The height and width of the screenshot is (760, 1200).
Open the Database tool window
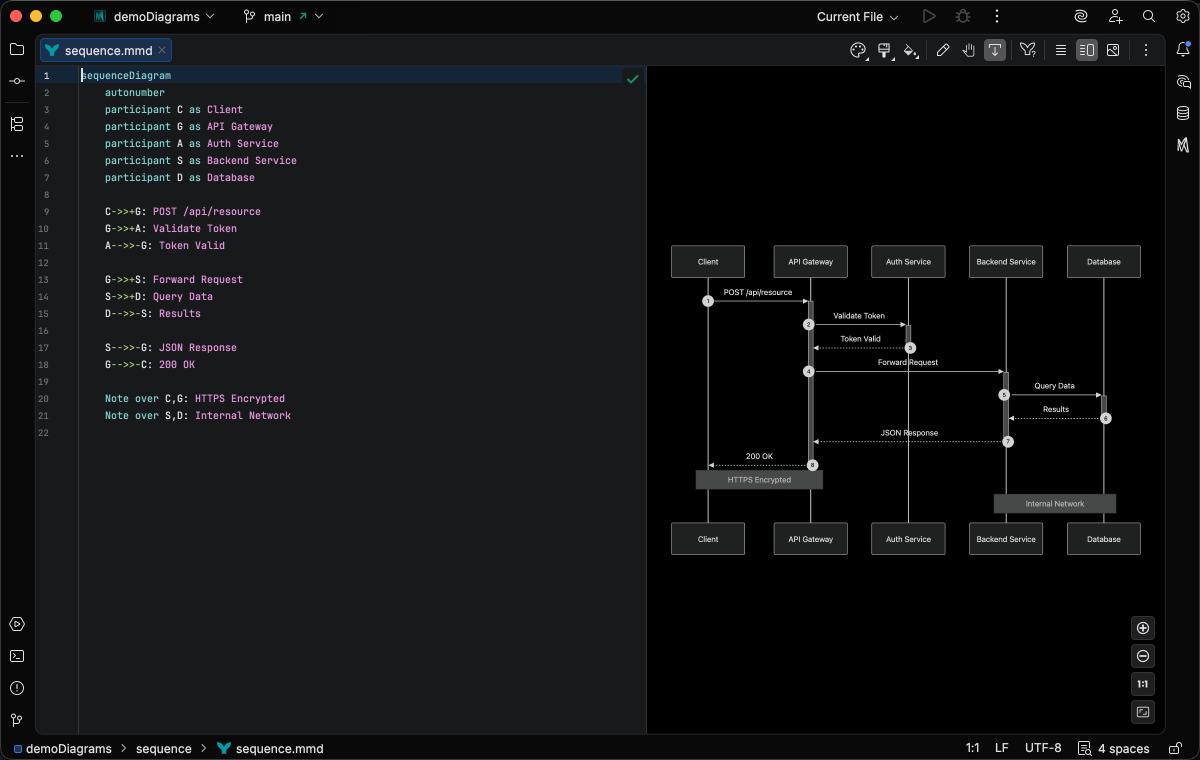pos(1183,113)
